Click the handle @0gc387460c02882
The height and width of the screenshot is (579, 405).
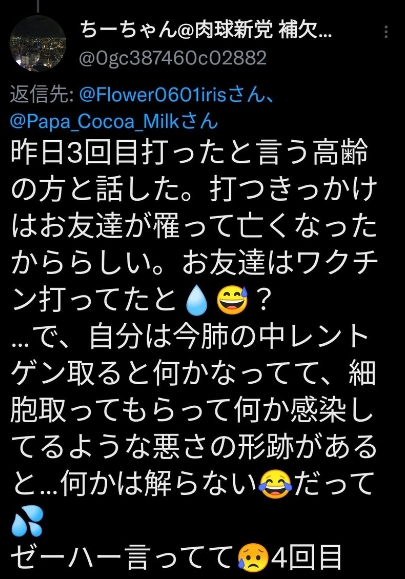pyautogui.click(x=173, y=58)
